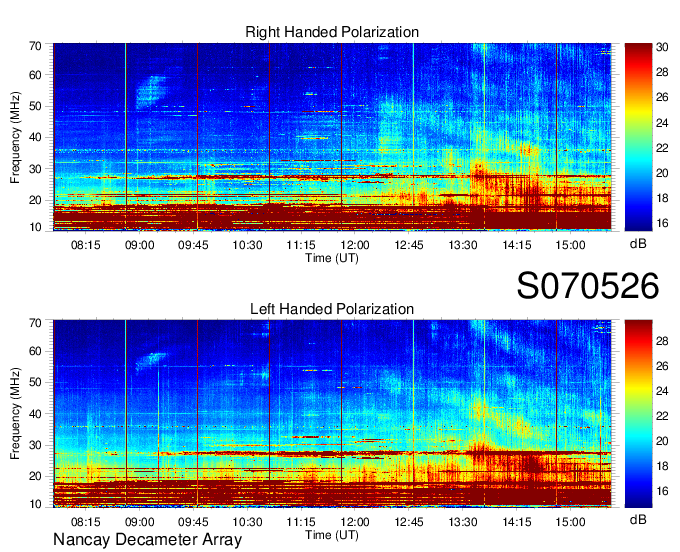
Task: Click the 10:30 tick on bottom plot
Action: tap(247, 522)
